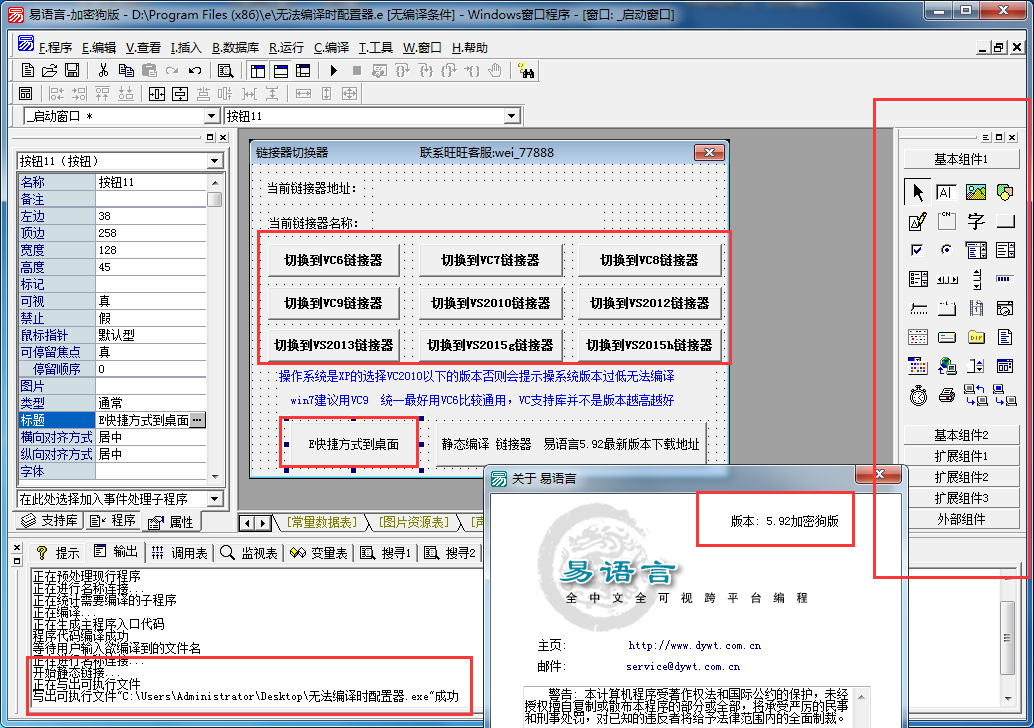Expand the 按钮11（按钮） object dropdown in properties
The image size is (1034, 728).
tap(215, 161)
